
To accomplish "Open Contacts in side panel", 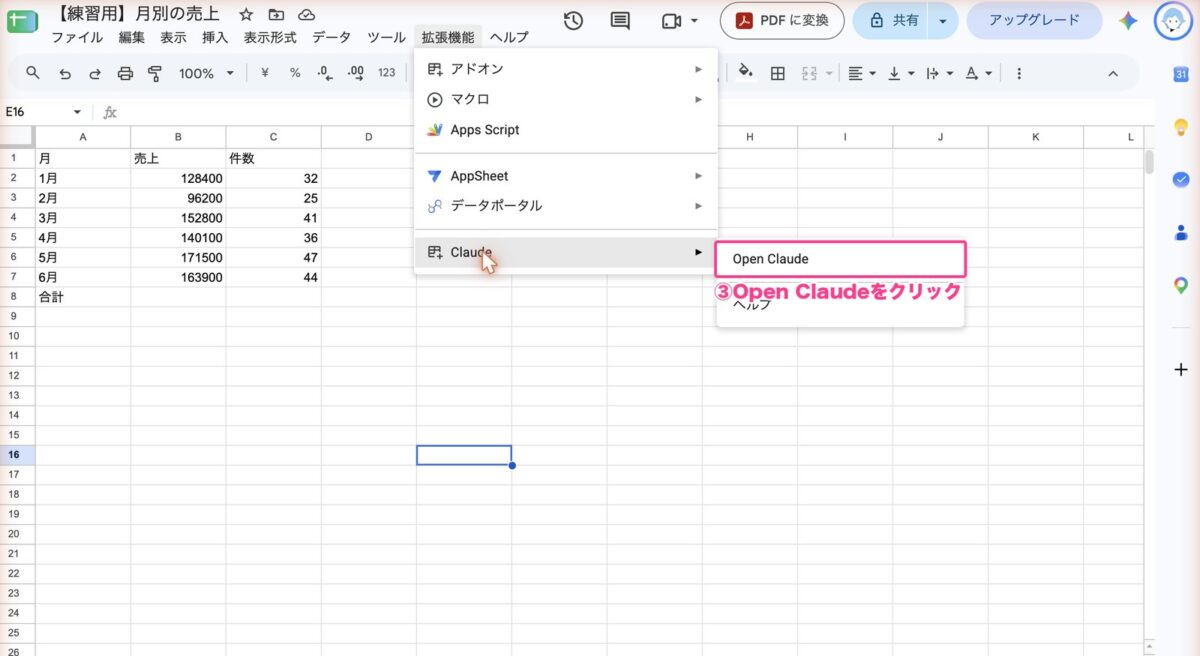I will (1180, 232).
